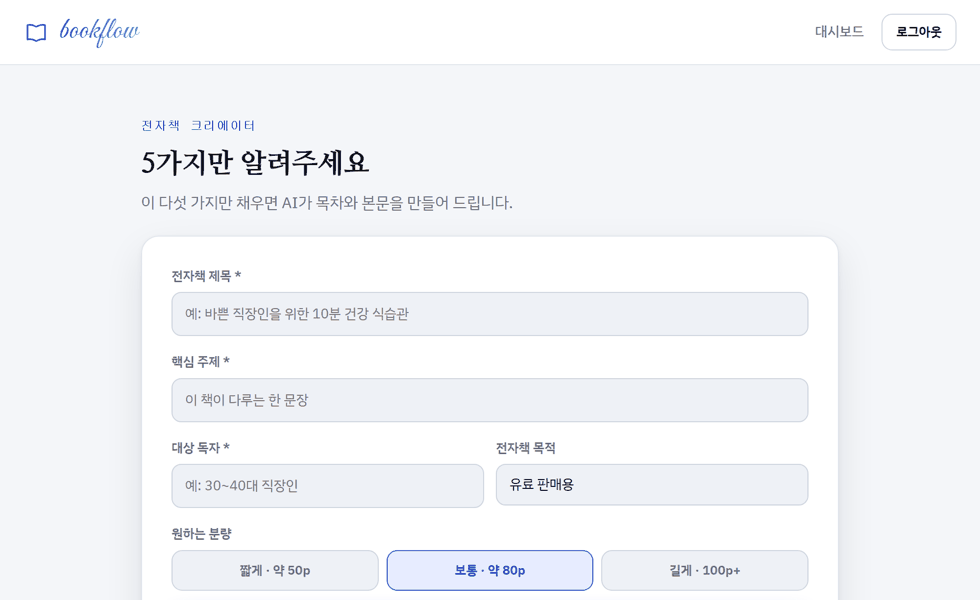
Task: Focus the 핵심 주제 input field
Action: point(489,400)
